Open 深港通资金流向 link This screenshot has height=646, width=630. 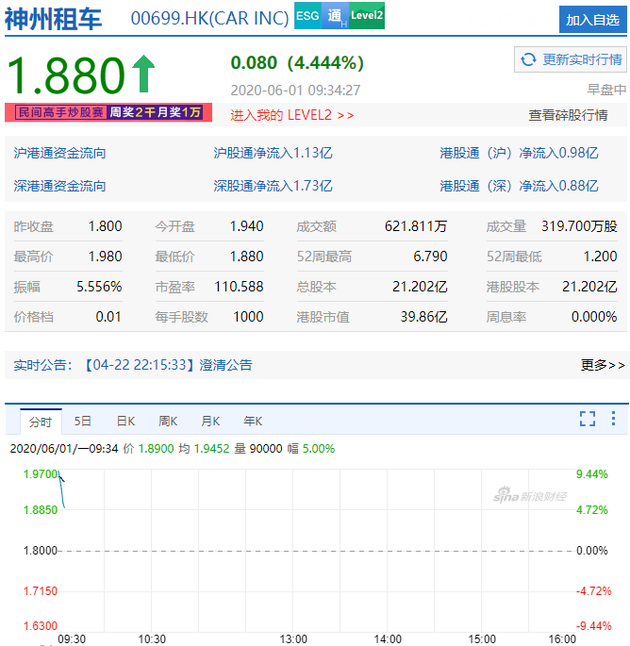click(60, 186)
